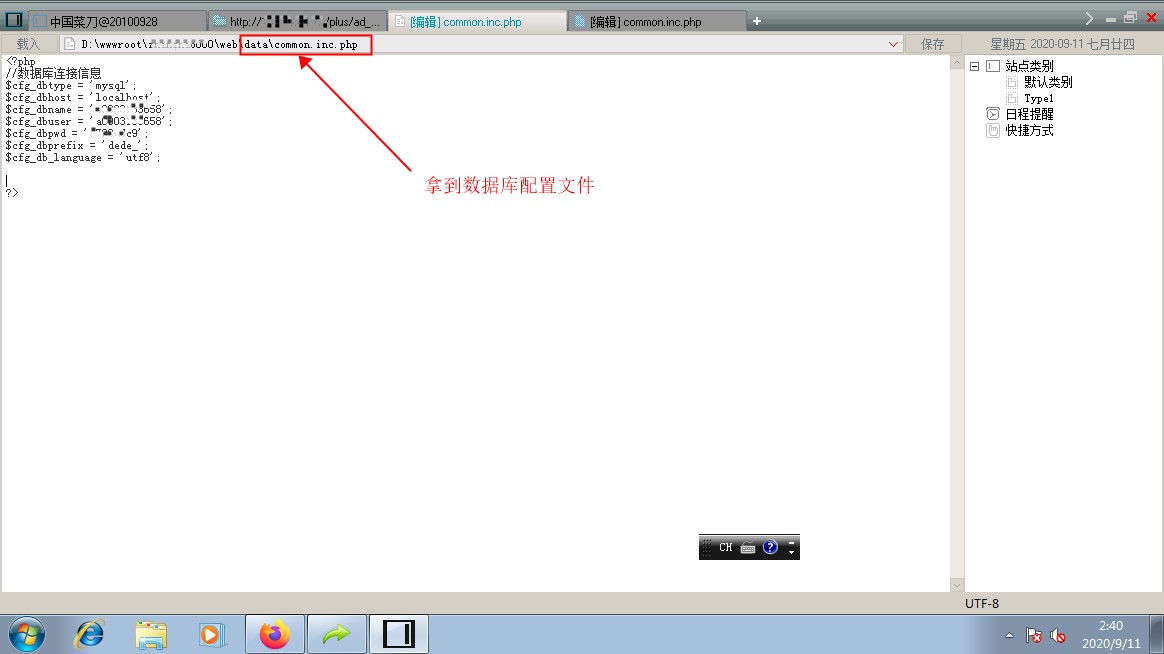Open File Explorer from the taskbar
The image size is (1164, 654).
(x=151, y=635)
